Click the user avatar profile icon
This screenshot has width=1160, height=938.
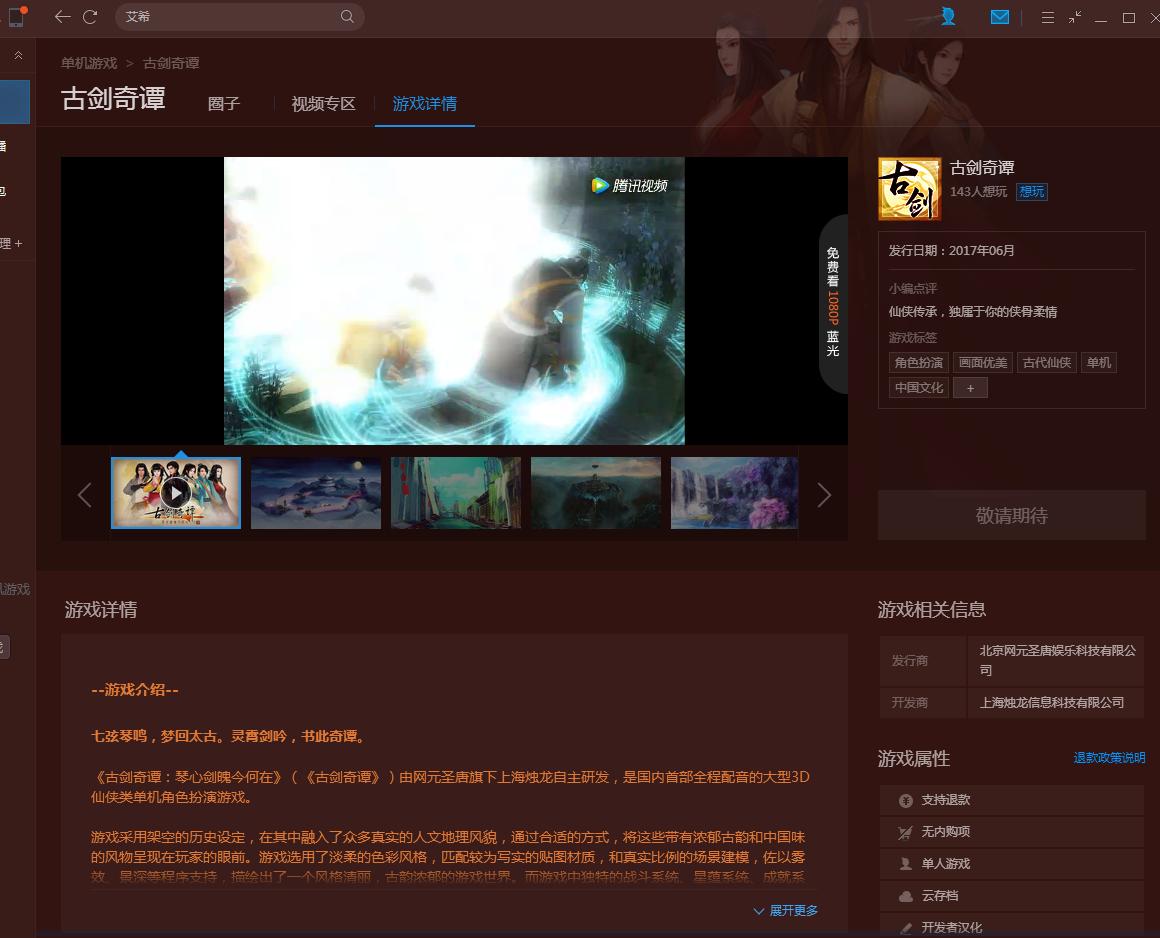pos(947,17)
